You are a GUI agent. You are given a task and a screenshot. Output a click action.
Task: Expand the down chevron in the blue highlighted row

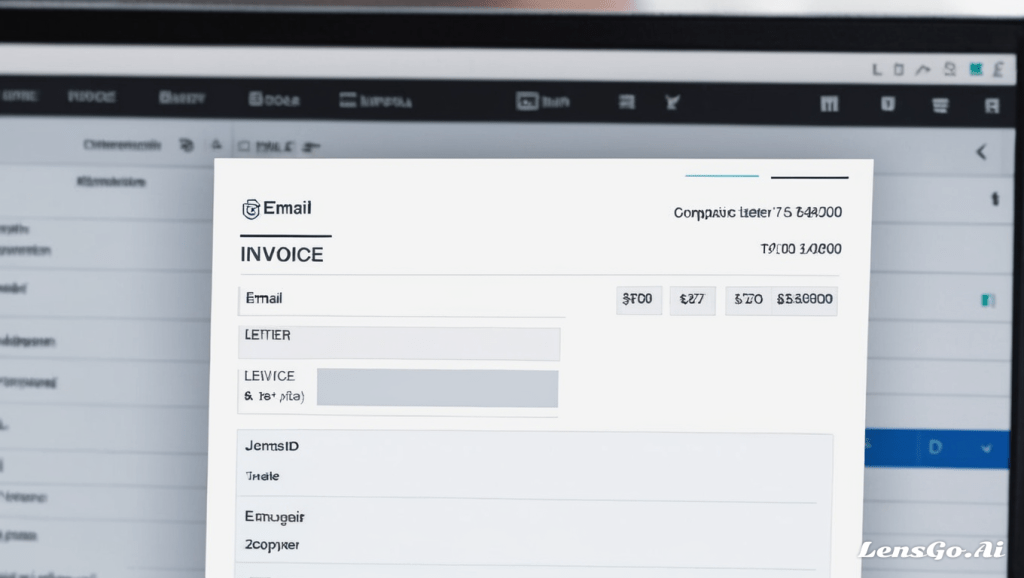987,449
